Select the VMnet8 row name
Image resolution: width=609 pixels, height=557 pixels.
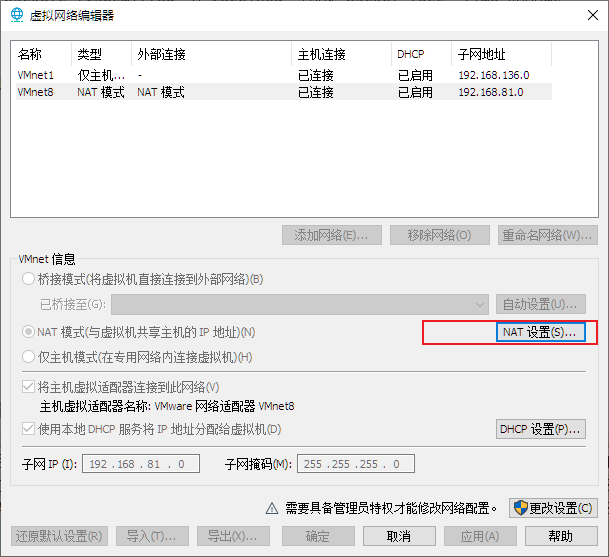pyautogui.click(x=35, y=92)
